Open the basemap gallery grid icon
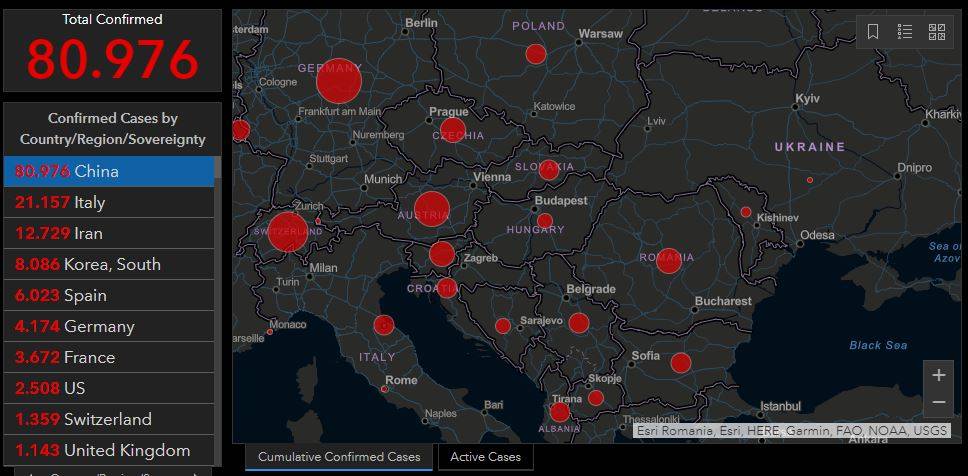This screenshot has width=968, height=476. pos(937,31)
